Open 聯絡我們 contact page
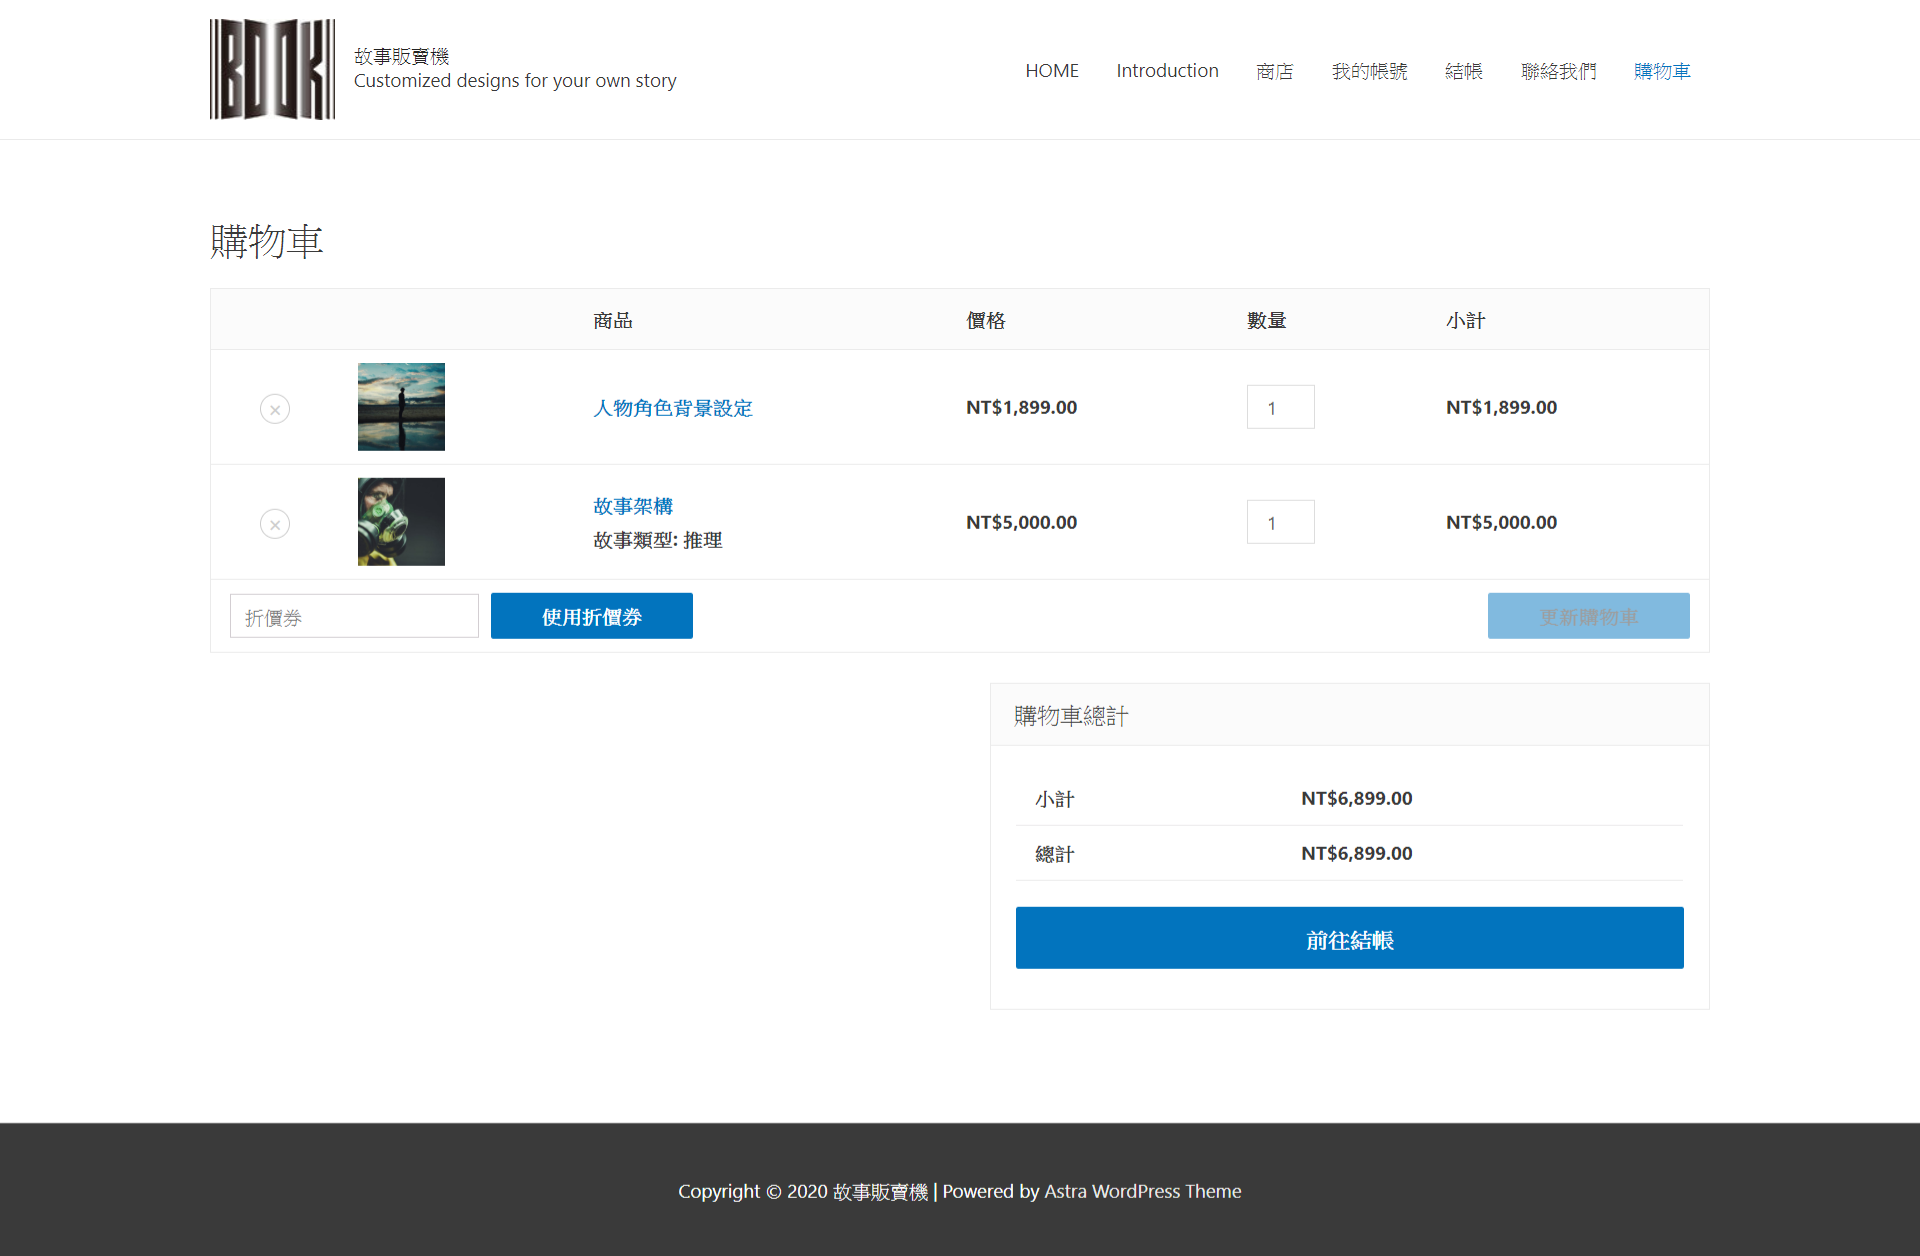The image size is (1920, 1256). [1558, 71]
